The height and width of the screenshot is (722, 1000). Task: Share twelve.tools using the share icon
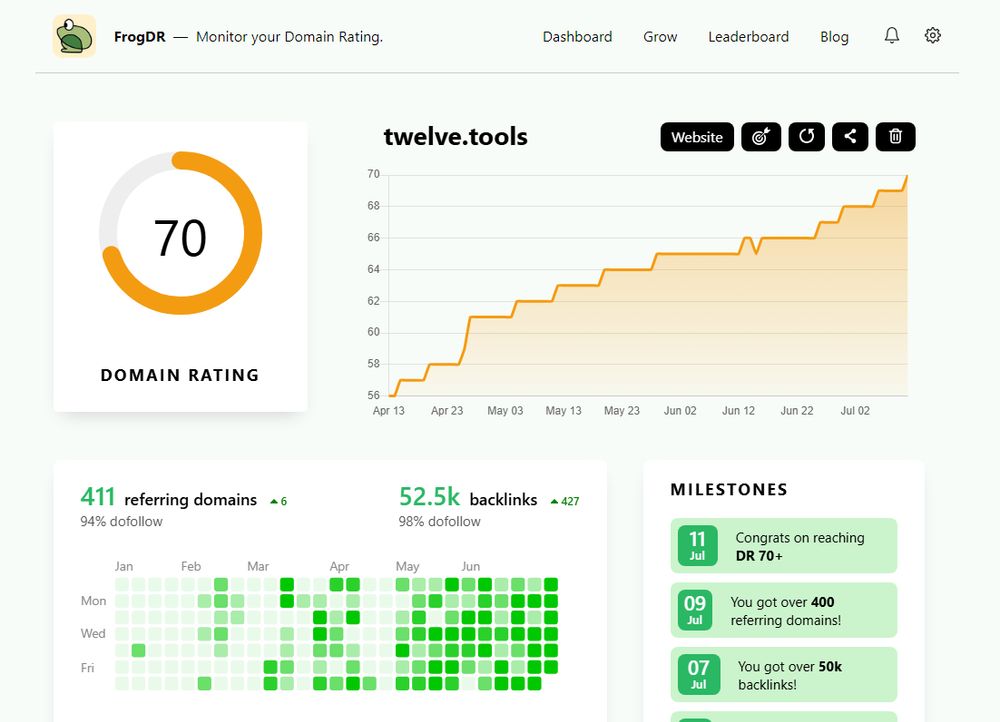point(849,136)
